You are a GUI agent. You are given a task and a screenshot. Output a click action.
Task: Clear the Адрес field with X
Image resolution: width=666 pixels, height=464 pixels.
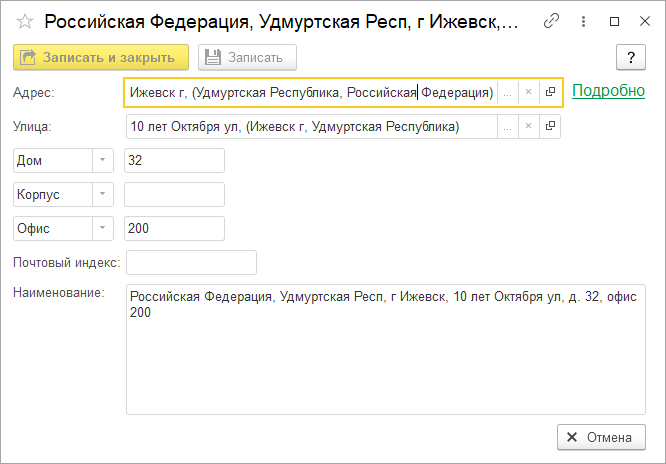tap(529, 92)
